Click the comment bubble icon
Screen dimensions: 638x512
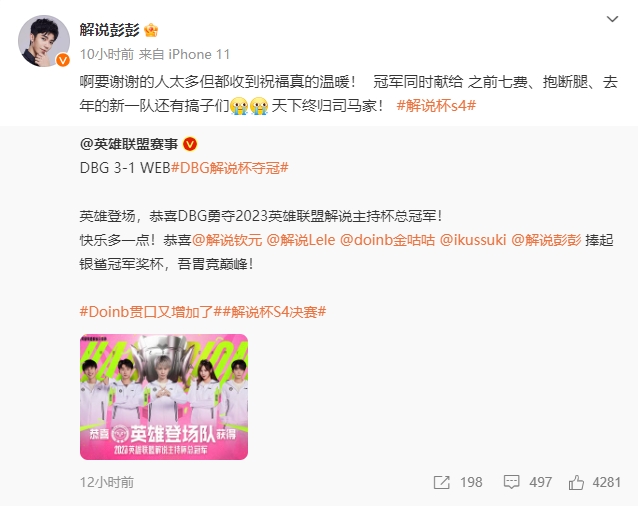(x=511, y=482)
